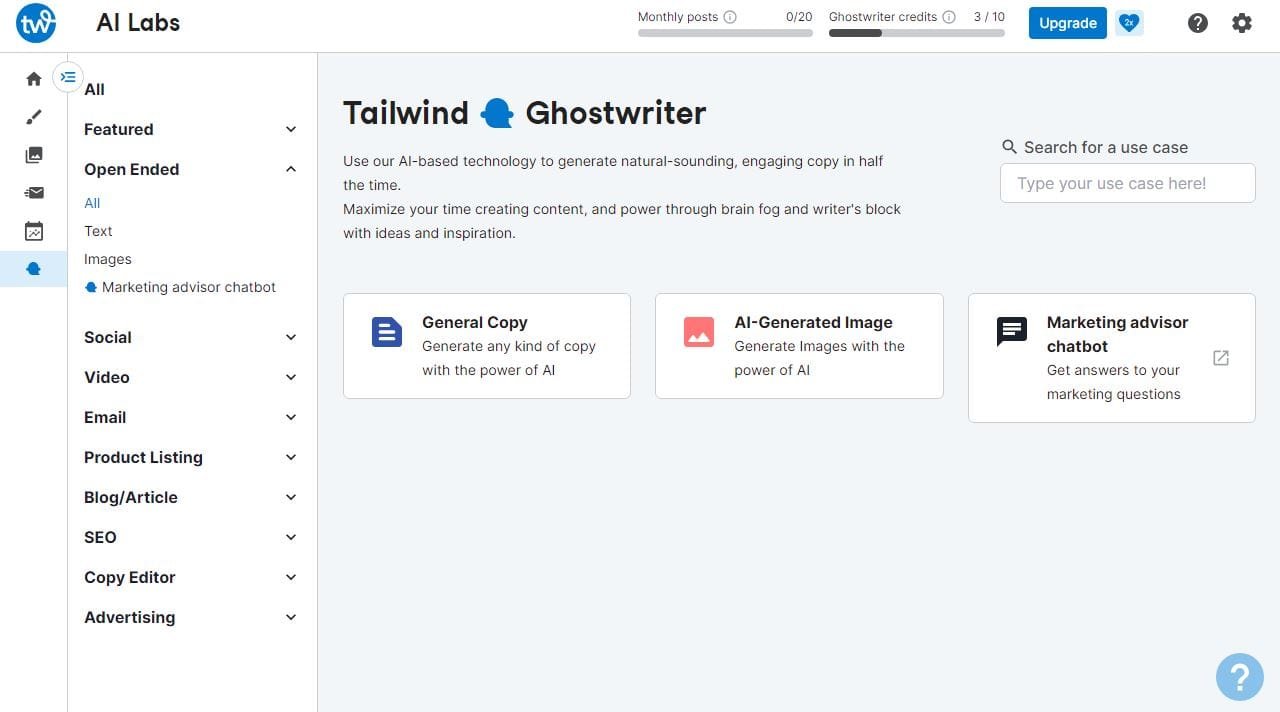Open the General Copy card
Image resolution: width=1280 pixels, height=712 pixels.
pyautogui.click(x=487, y=346)
